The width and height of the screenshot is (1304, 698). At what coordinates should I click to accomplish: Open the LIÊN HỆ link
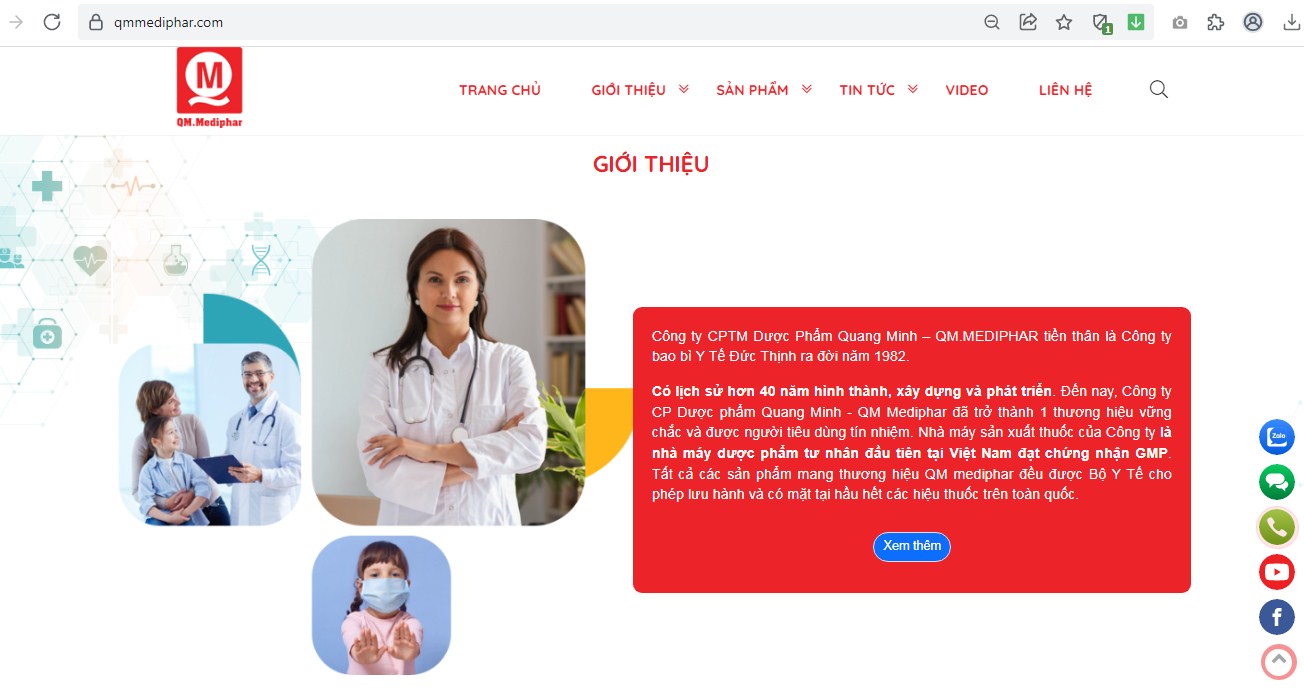click(x=1065, y=90)
